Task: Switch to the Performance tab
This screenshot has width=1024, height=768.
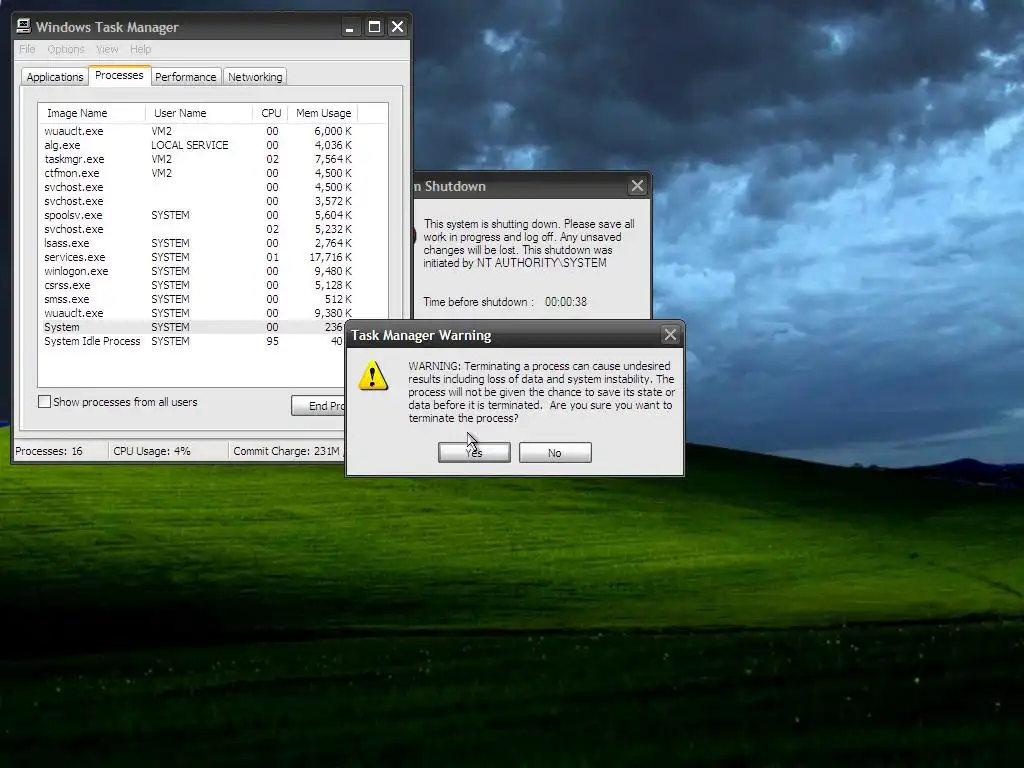Action: 185,77
